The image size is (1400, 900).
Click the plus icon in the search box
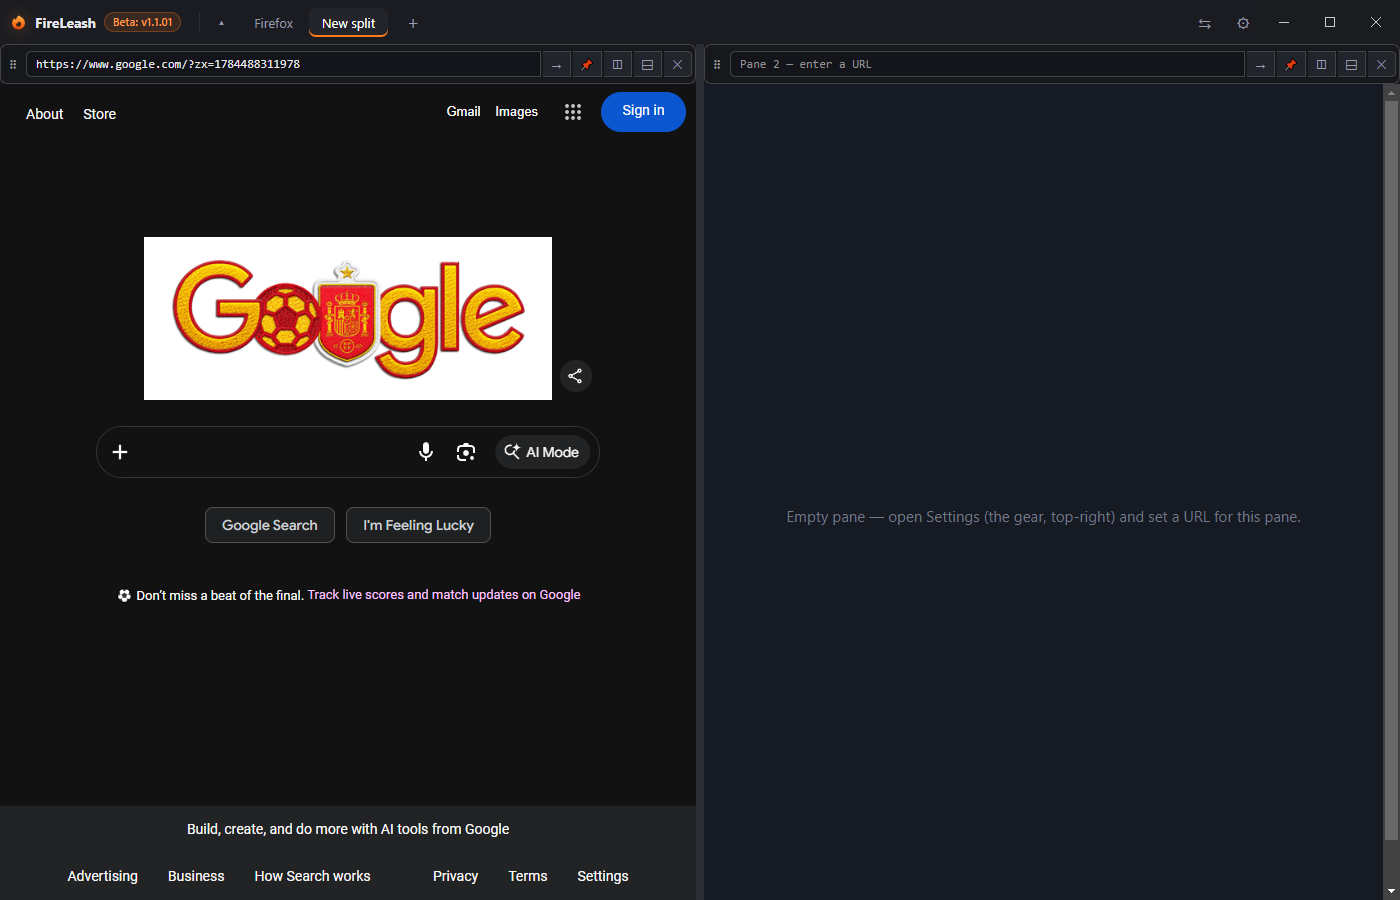pos(120,452)
